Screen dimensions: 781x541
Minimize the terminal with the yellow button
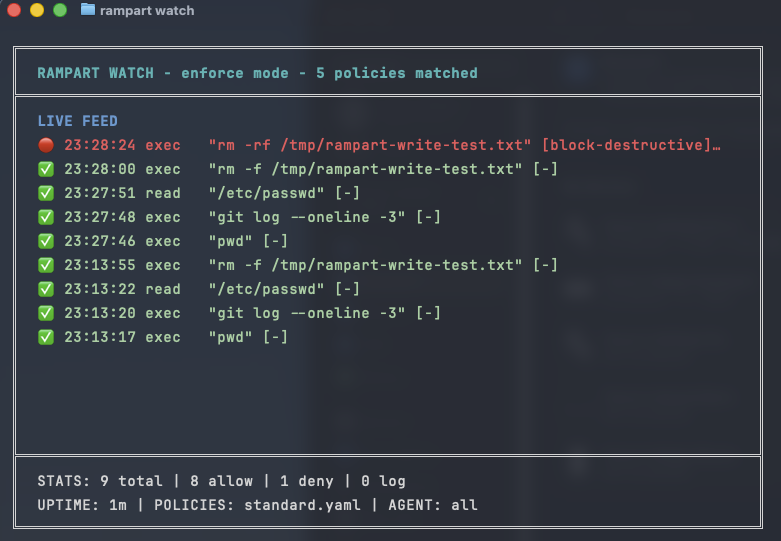click(x=37, y=10)
